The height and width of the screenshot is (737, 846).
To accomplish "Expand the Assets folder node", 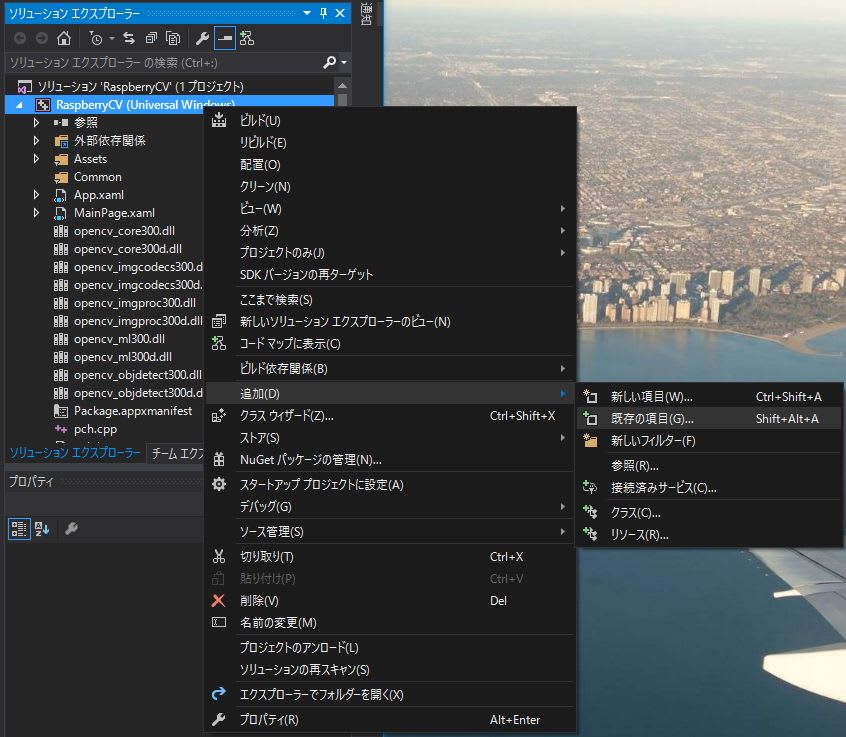I will pyautogui.click(x=37, y=159).
